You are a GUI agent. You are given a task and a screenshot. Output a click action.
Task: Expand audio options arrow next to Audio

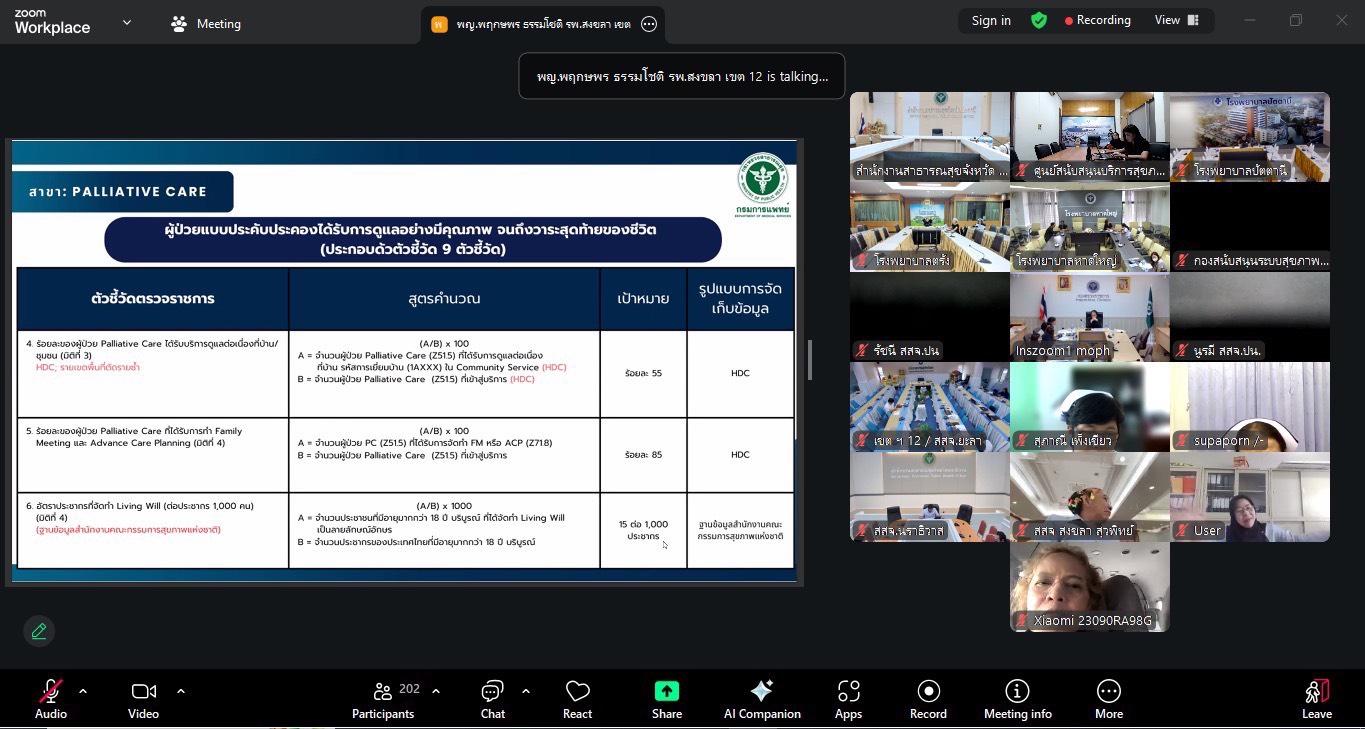pos(83,690)
